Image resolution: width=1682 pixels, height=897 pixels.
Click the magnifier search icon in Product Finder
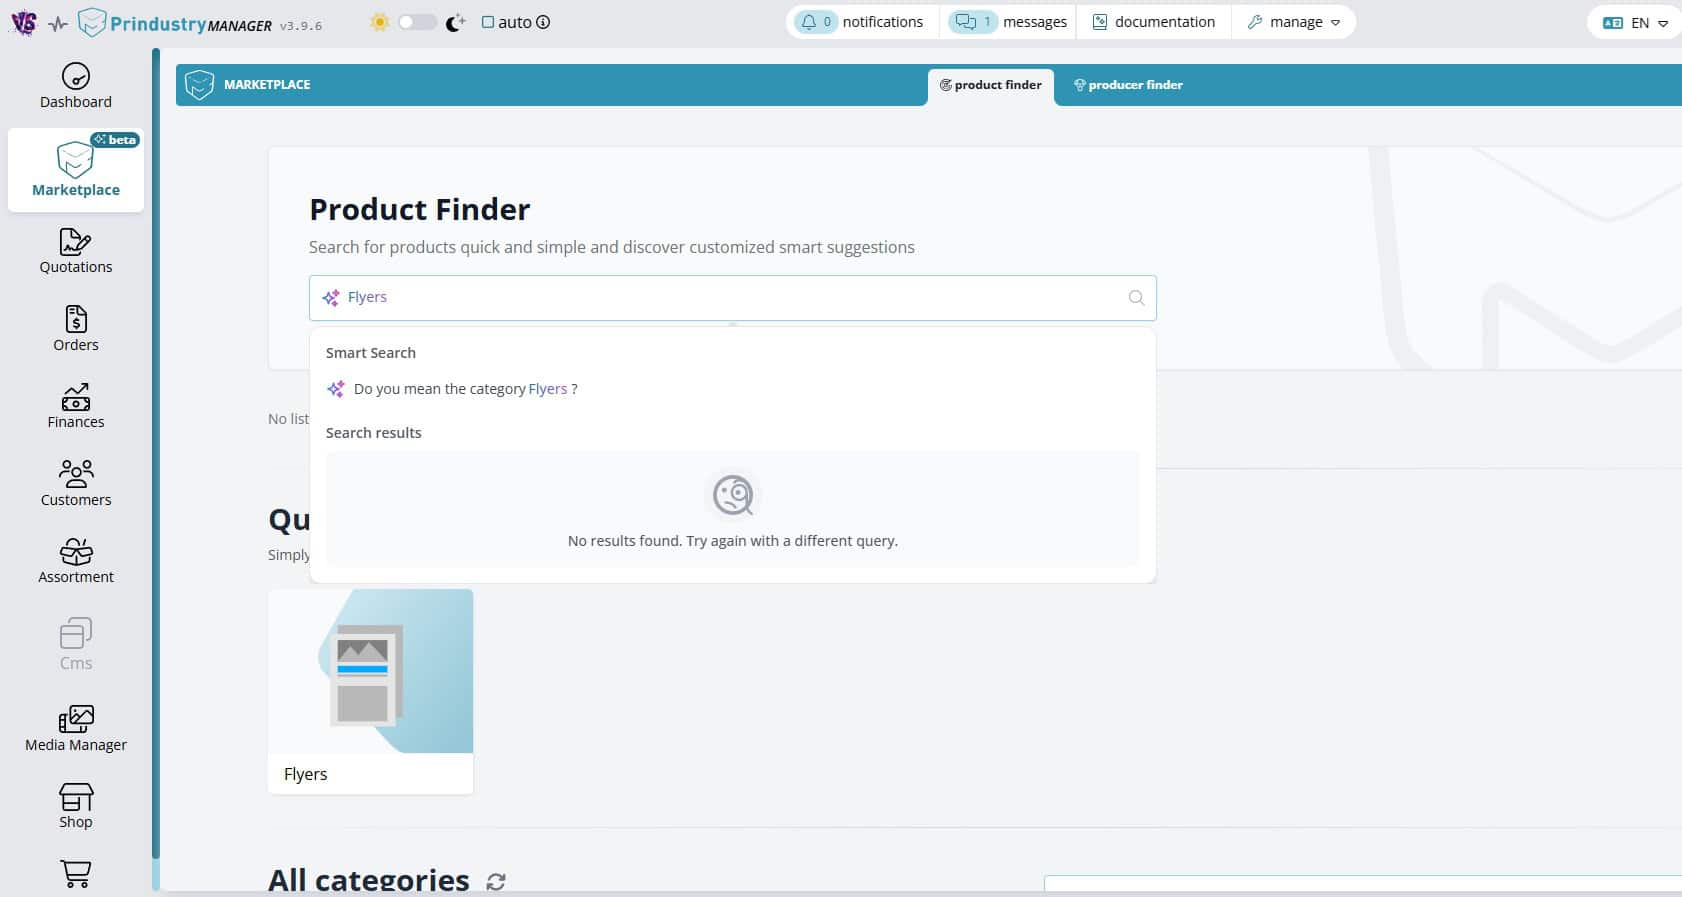pos(1136,298)
